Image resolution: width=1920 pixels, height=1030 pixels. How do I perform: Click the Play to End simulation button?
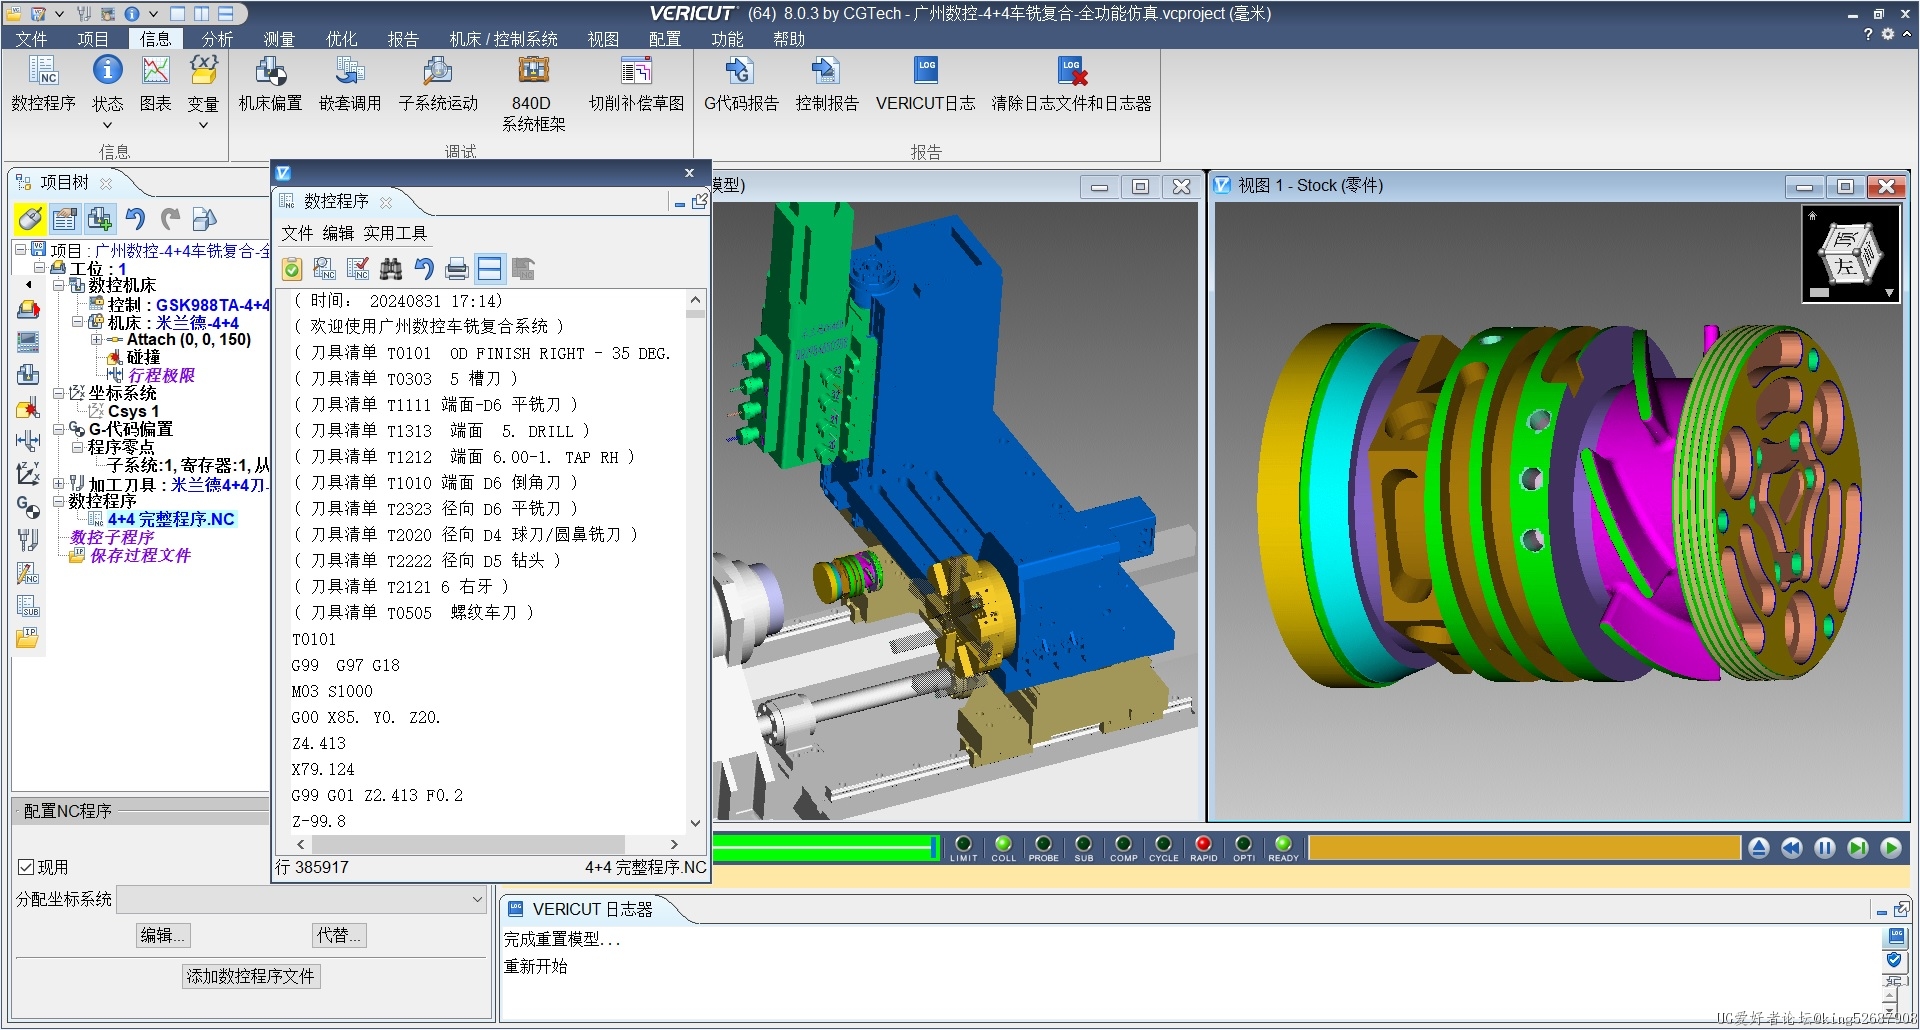1891,848
